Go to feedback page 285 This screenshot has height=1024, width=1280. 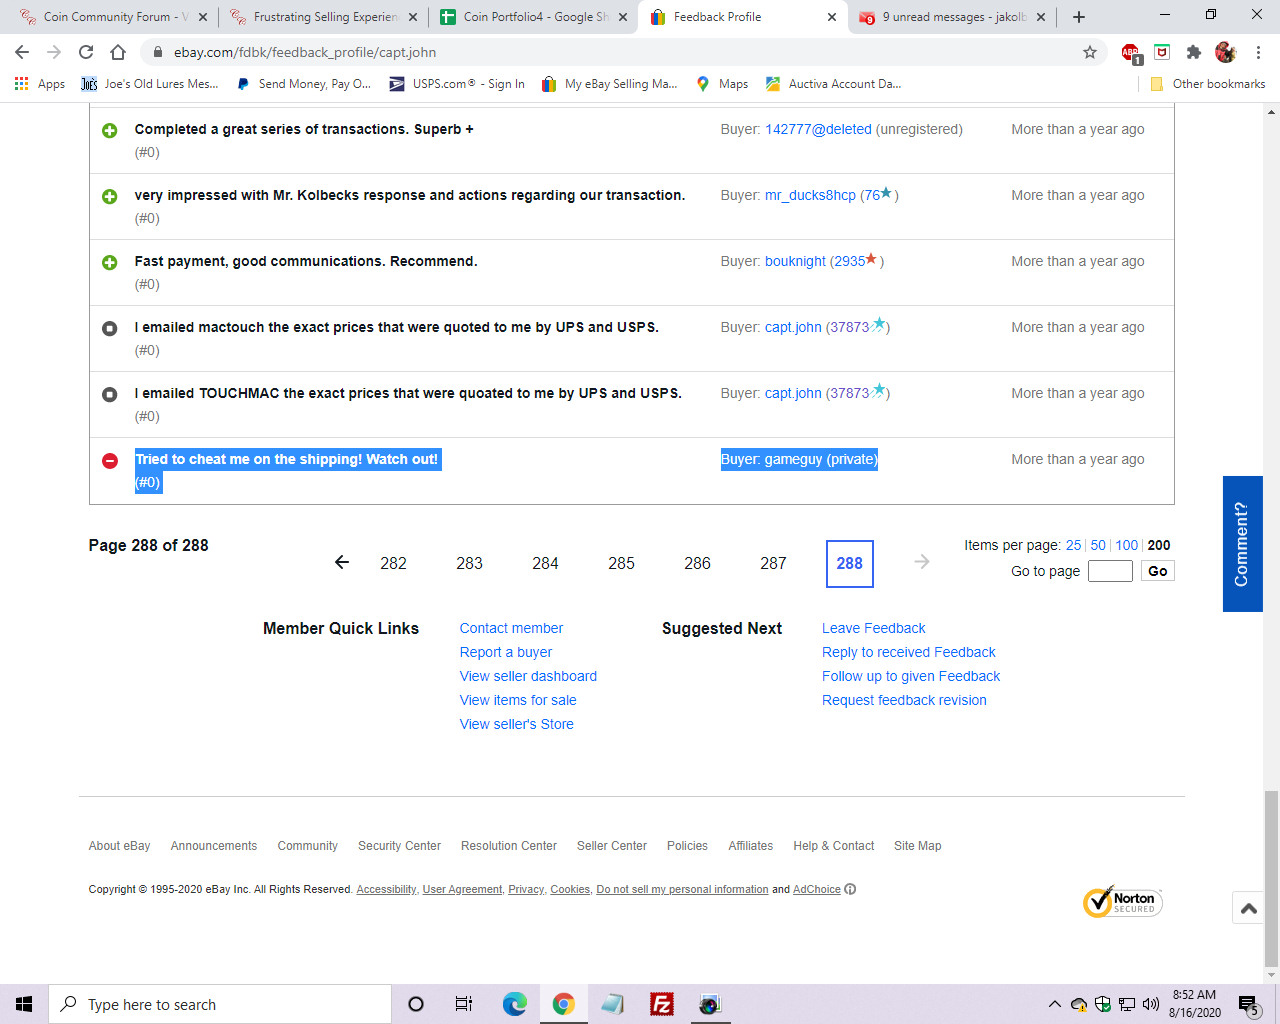[621, 563]
